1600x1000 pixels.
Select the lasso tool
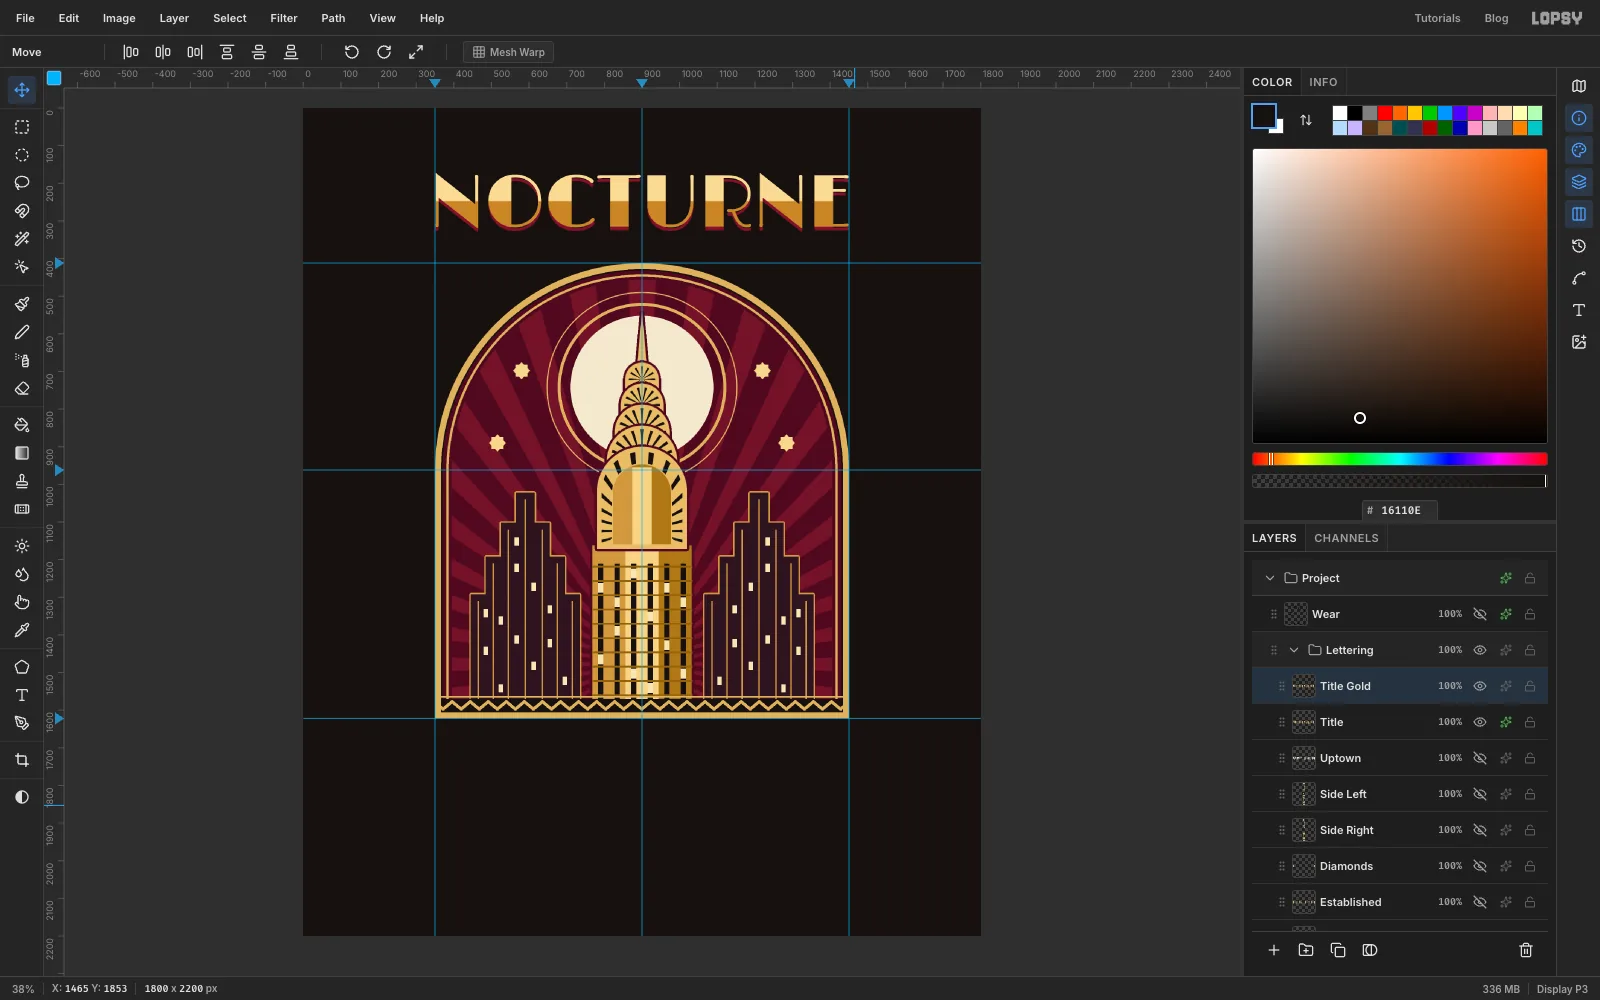pyautogui.click(x=22, y=183)
